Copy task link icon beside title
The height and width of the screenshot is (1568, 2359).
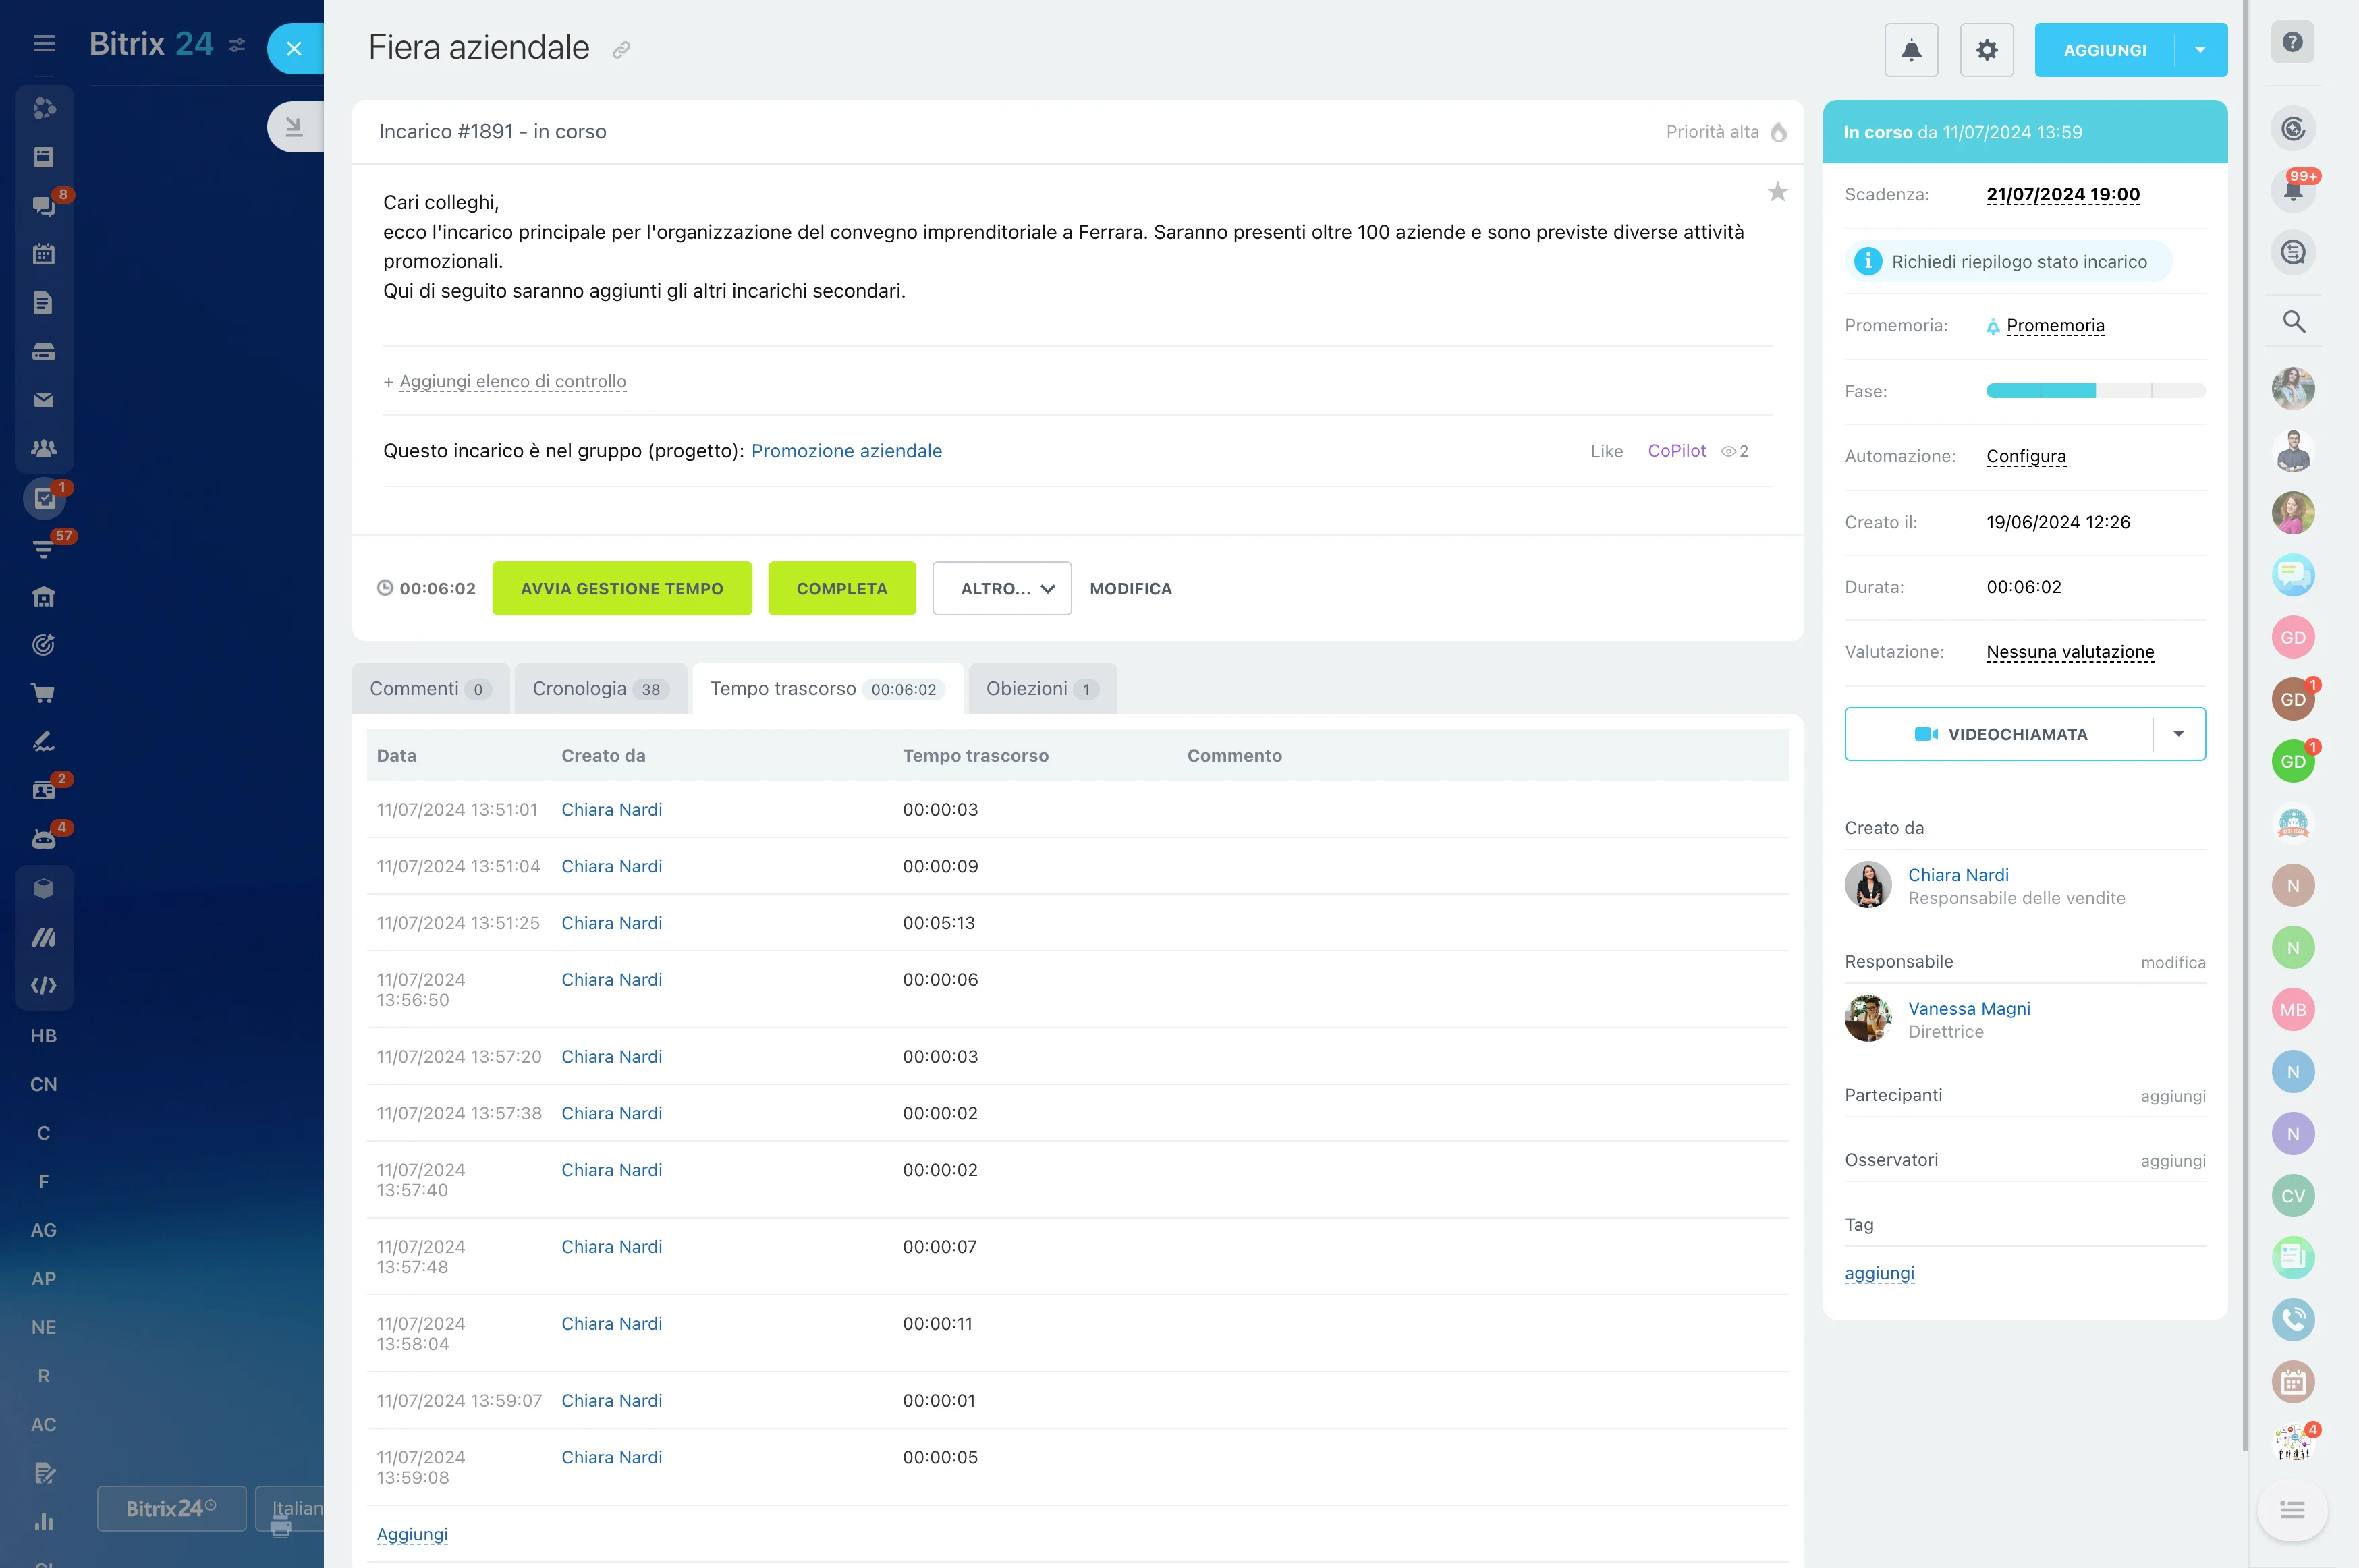(x=621, y=50)
